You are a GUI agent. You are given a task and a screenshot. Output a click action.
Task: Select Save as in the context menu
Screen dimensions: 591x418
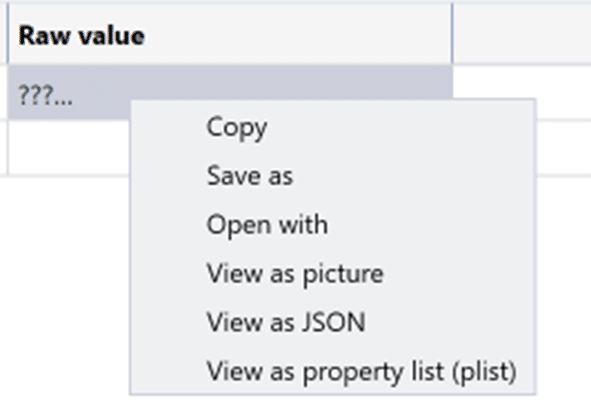tap(250, 176)
